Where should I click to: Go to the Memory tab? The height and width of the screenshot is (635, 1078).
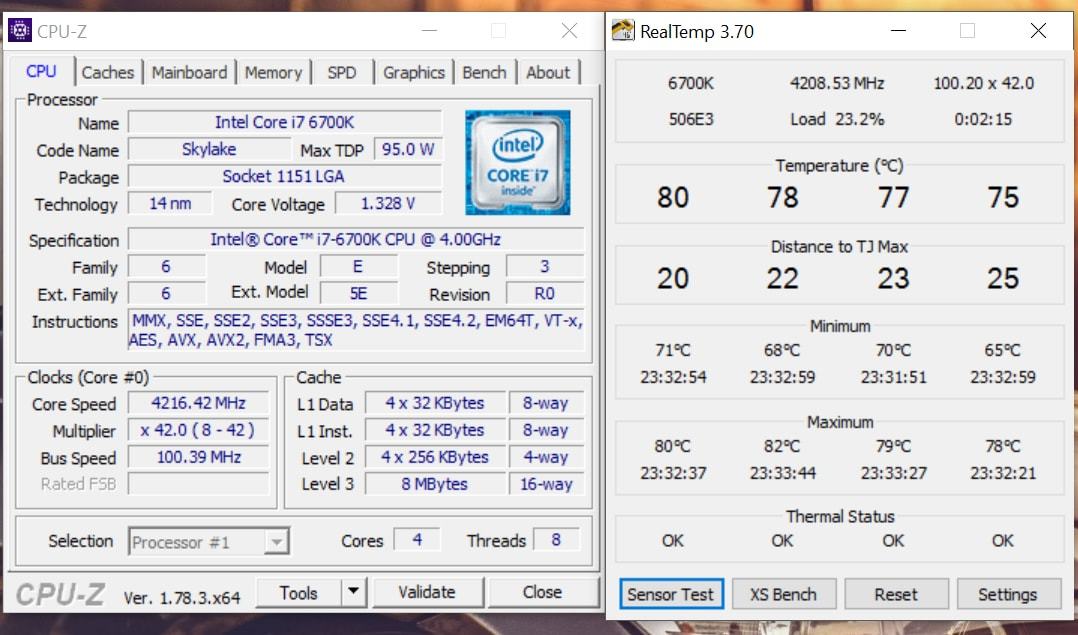273,72
